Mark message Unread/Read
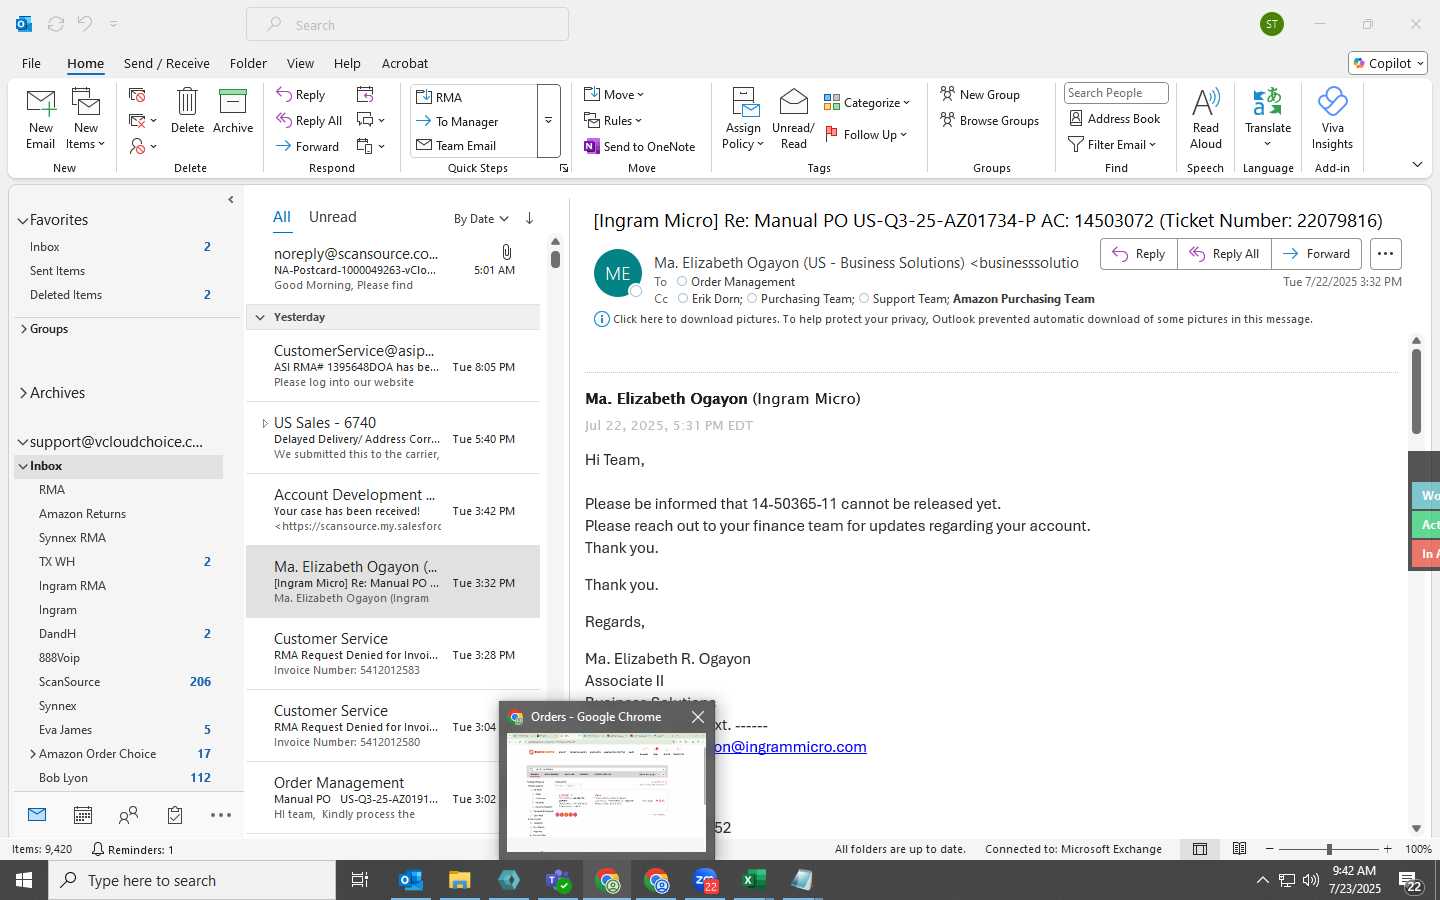Screen dimensions: 1440x900 pyautogui.click(x=793, y=119)
